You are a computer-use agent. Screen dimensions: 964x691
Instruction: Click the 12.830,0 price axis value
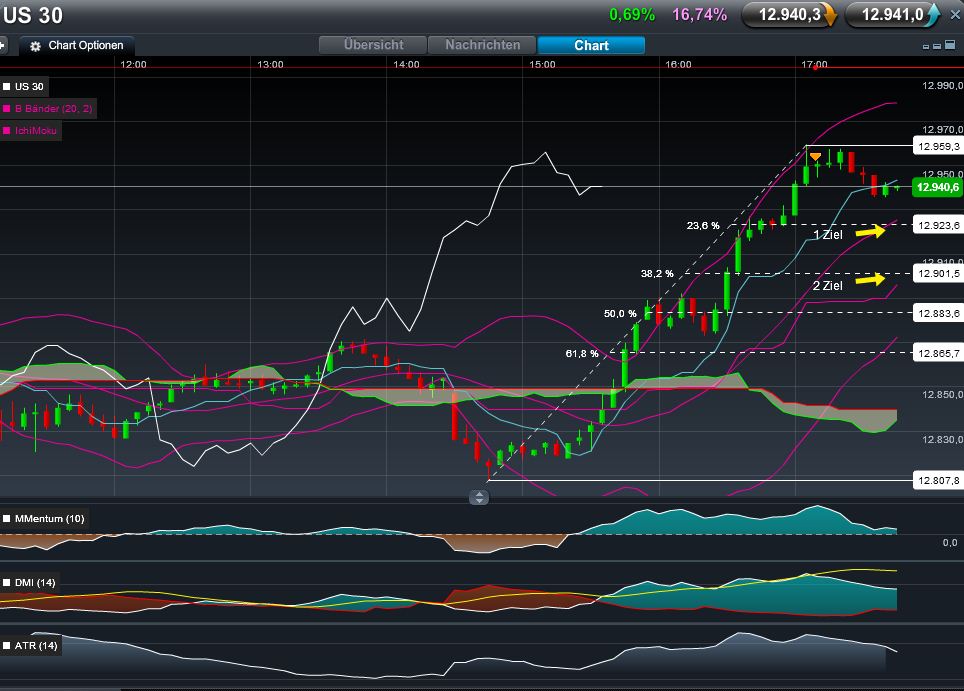[x=942, y=440]
